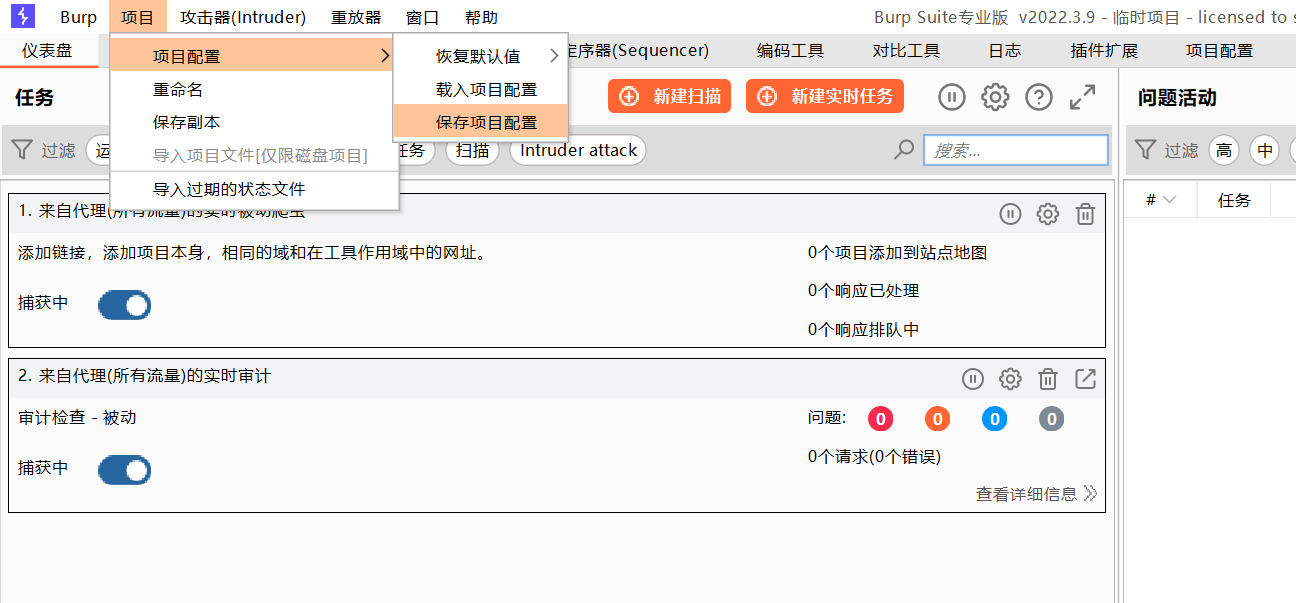Select 载入项目配置 menu entry

point(481,89)
